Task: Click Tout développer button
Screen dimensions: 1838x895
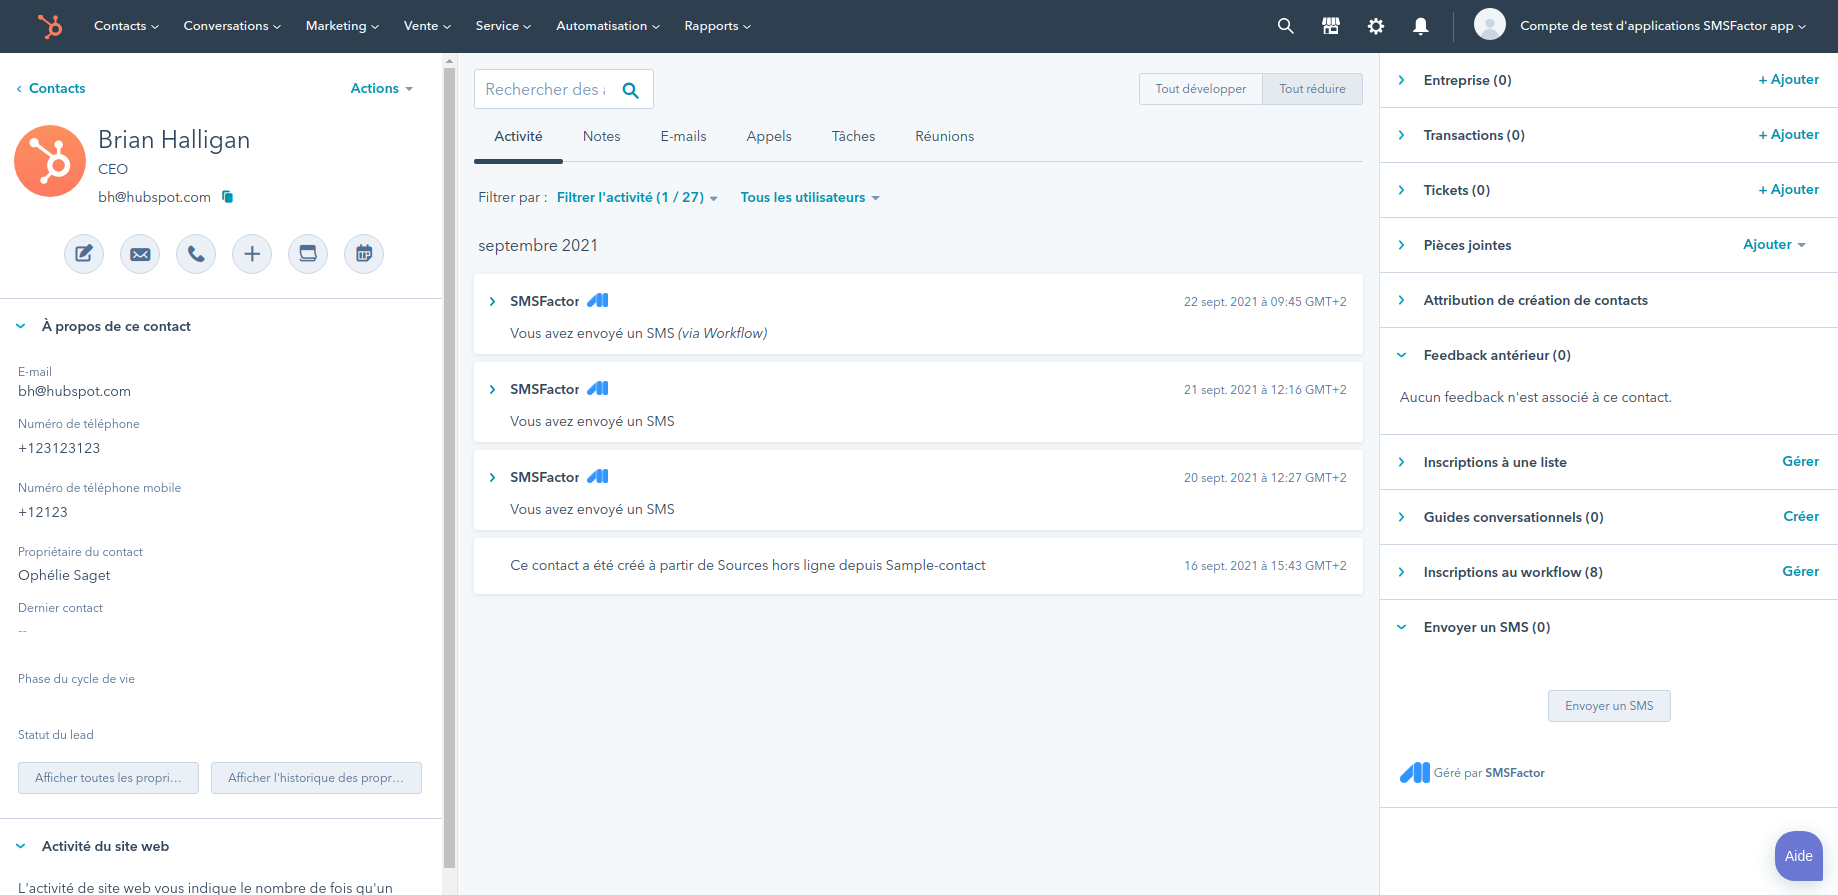Action: (x=1201, y=89)
